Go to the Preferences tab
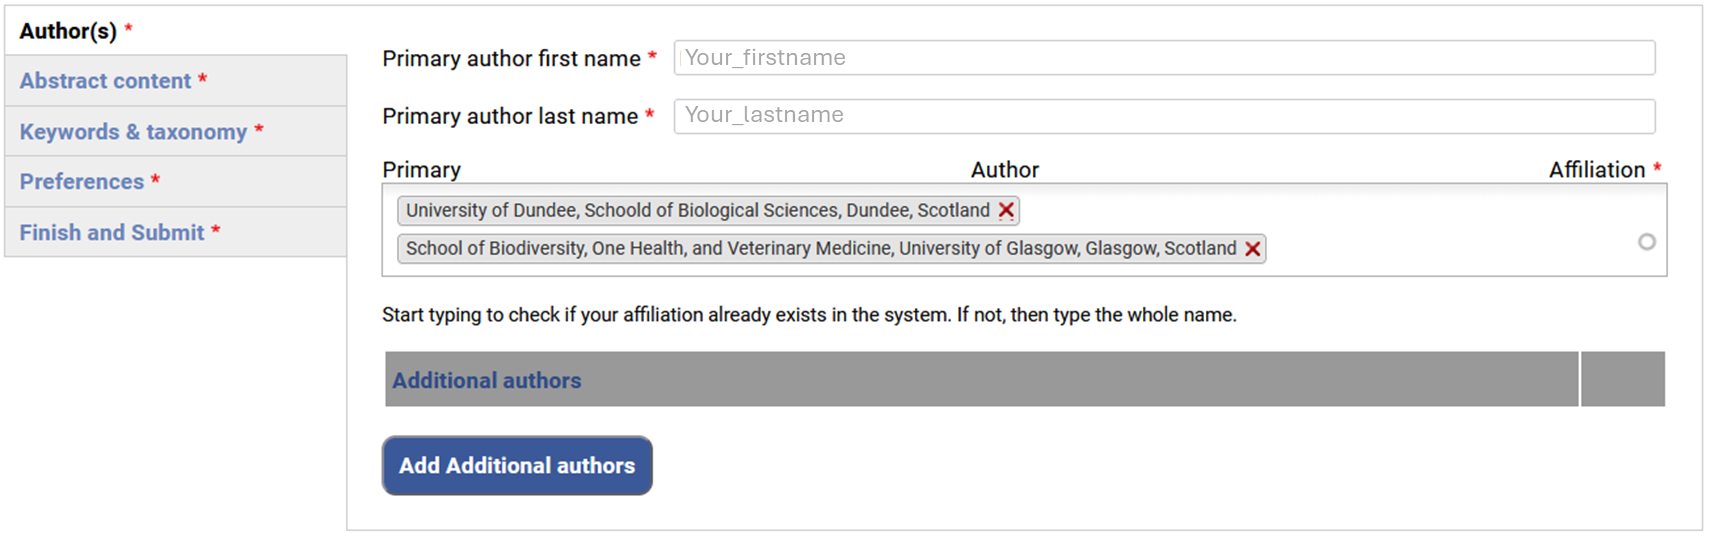The width and height of the screenshot is (1713, 542). tap(82, 182)
